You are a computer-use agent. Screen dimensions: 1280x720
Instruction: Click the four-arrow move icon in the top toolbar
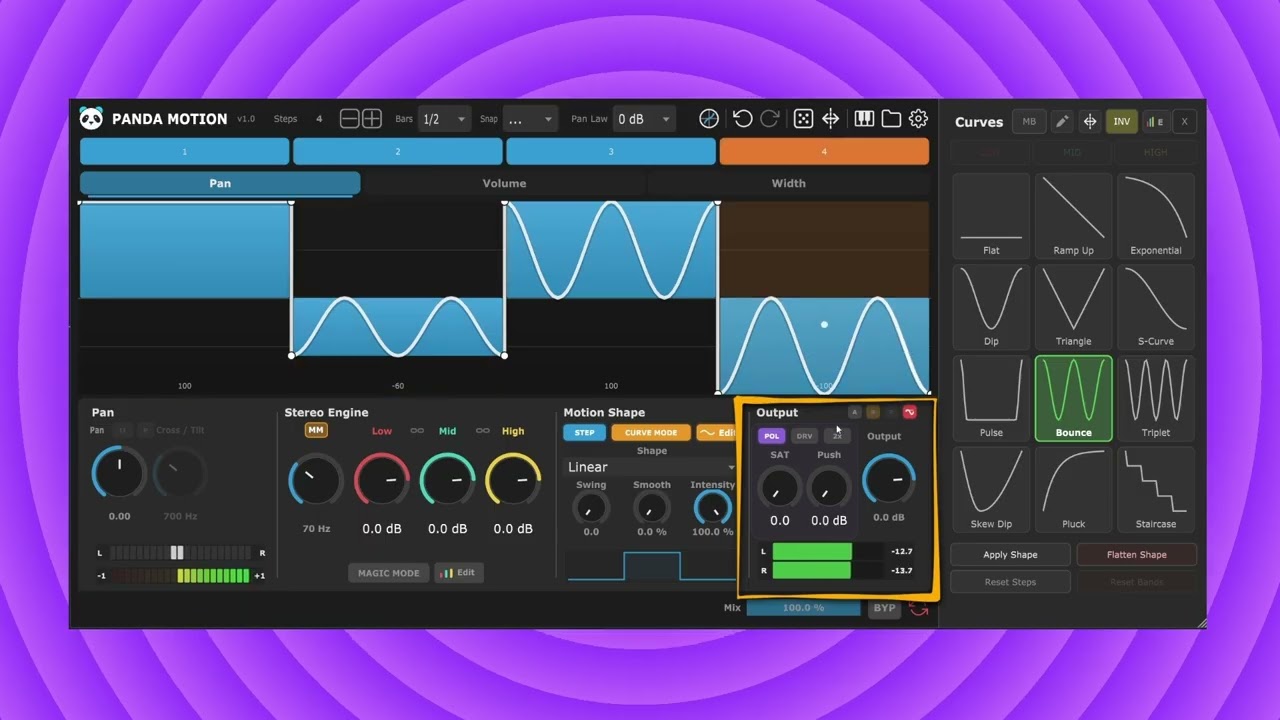click(x=831, y=119)
